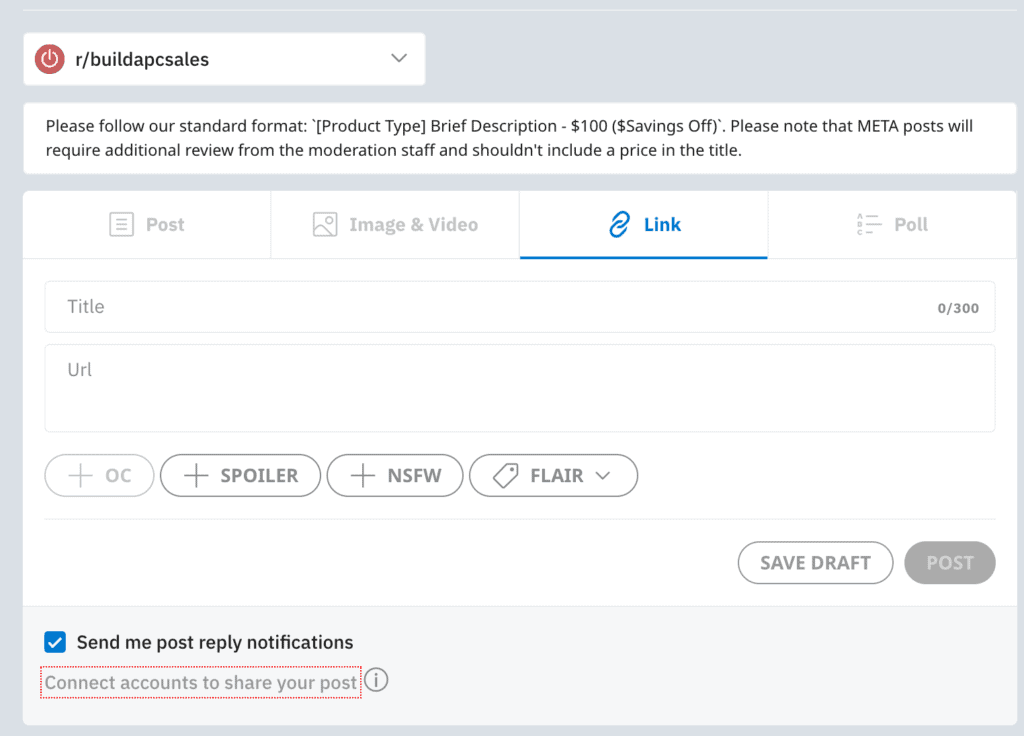Toggle the OC tag button
This screenshot has width=1024, height=736.
tap(99, 476)
